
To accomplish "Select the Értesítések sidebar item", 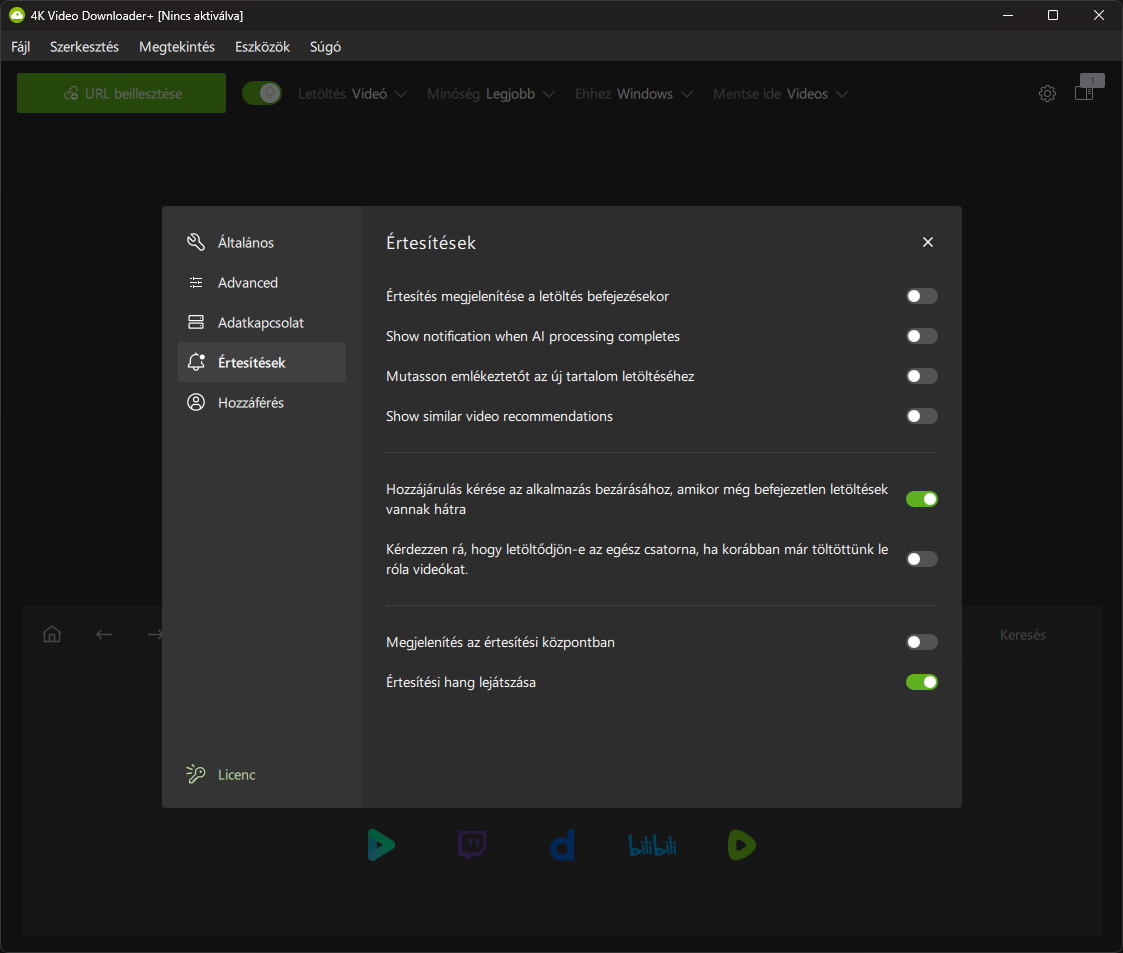I will [261, 362].
